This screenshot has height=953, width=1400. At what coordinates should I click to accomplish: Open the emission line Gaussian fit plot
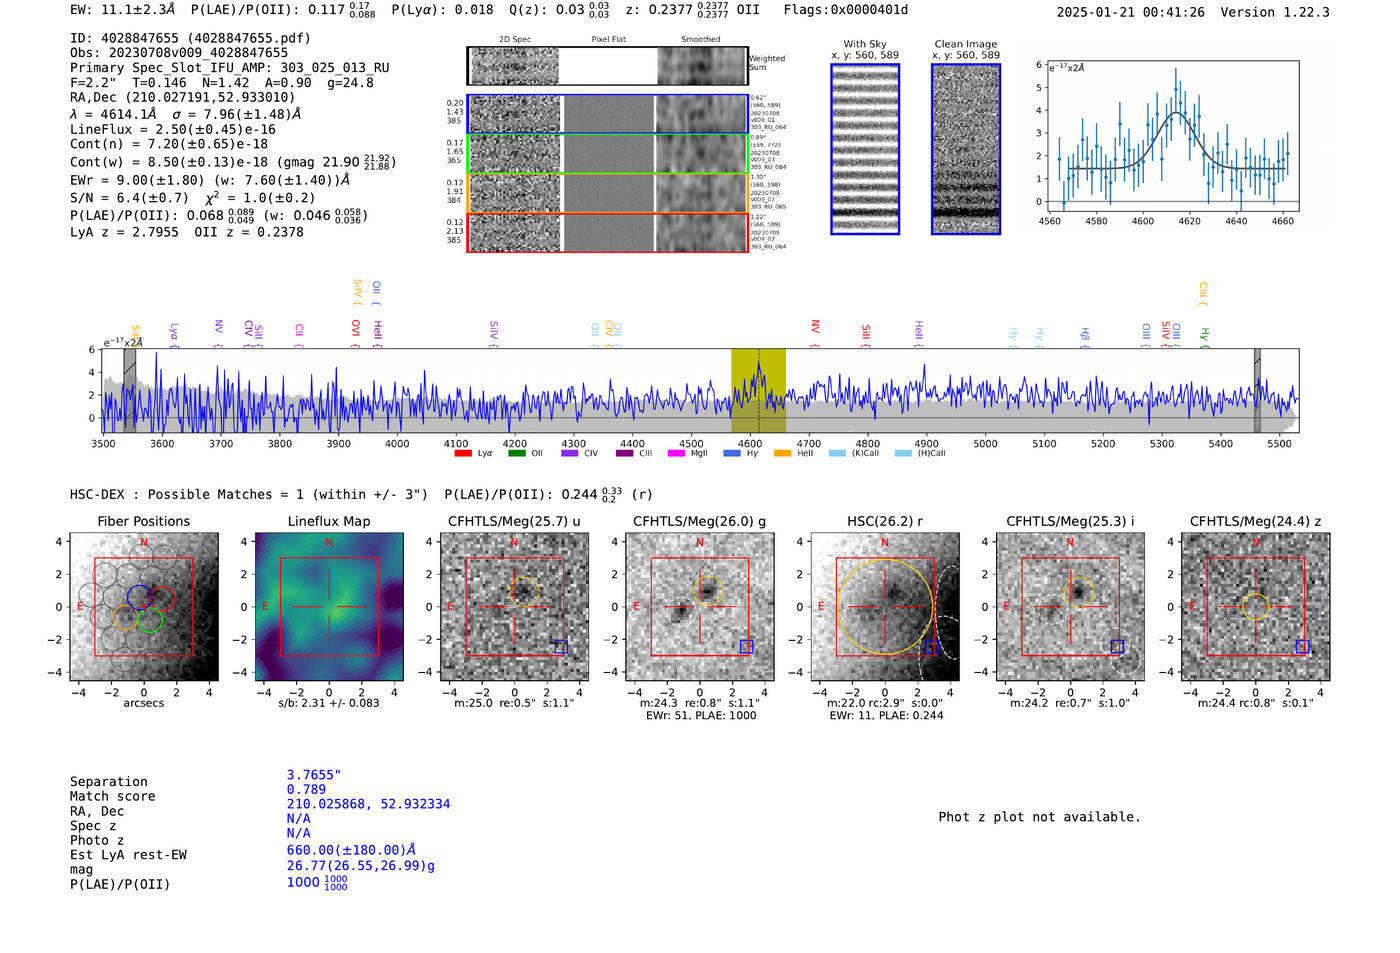point(1172,137)
